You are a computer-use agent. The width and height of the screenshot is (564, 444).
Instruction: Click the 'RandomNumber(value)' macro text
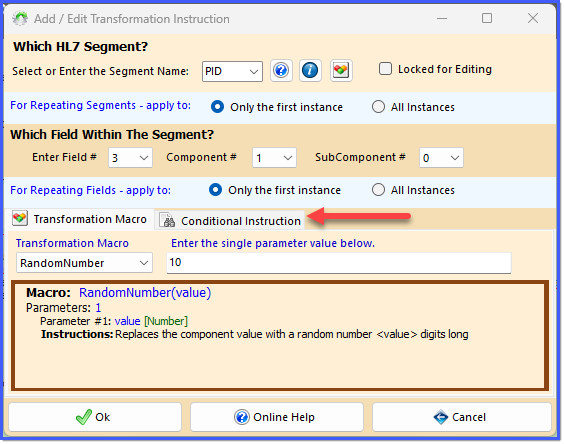click(x=145, y=292)
